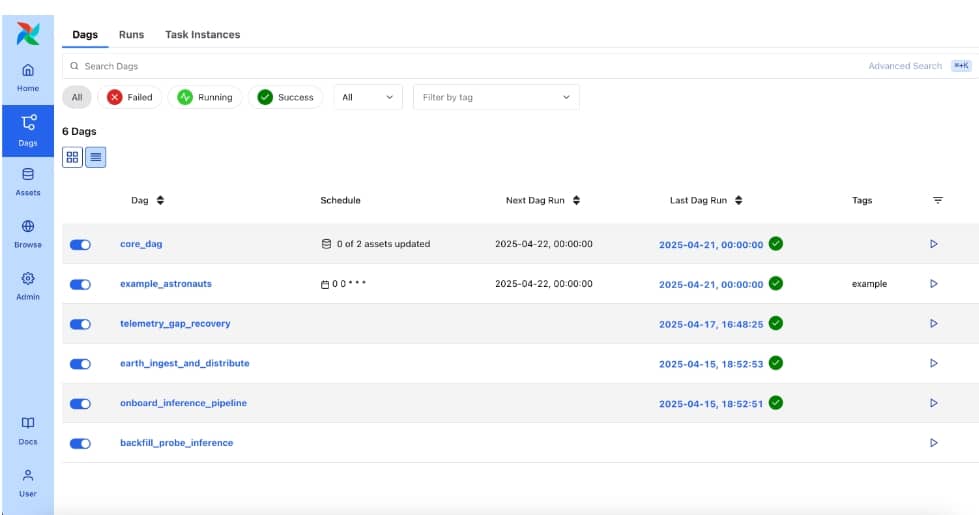Click the Schedule column header
This screenshot has width=979, height=515.
(x=340, y=200)
